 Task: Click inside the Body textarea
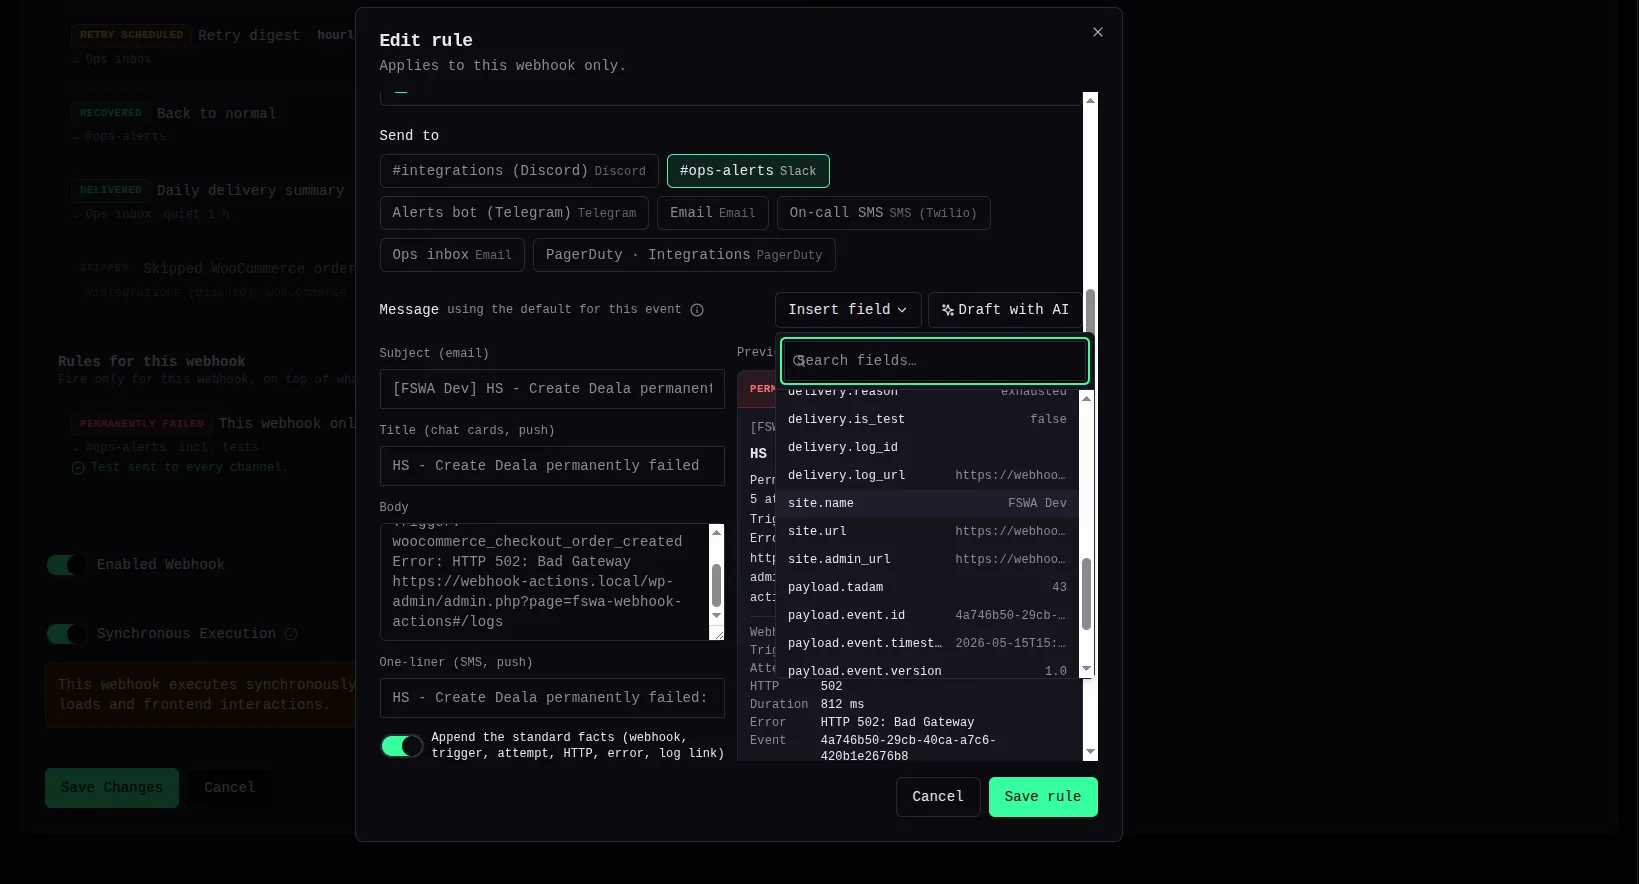[545, 582]
